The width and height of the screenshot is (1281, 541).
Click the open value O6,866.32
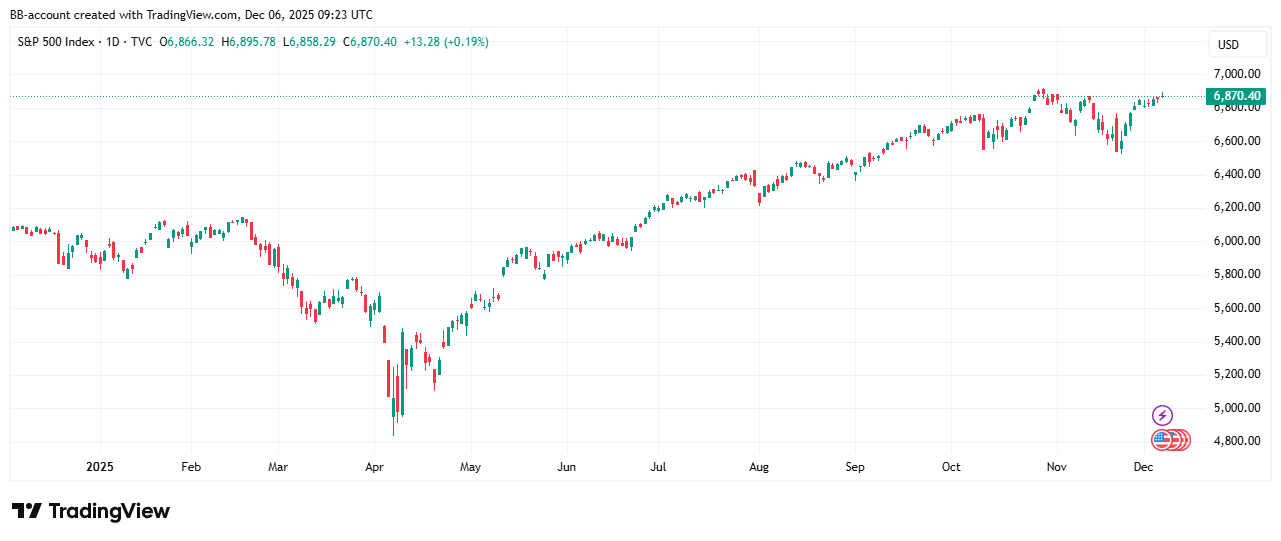point(190,42)
